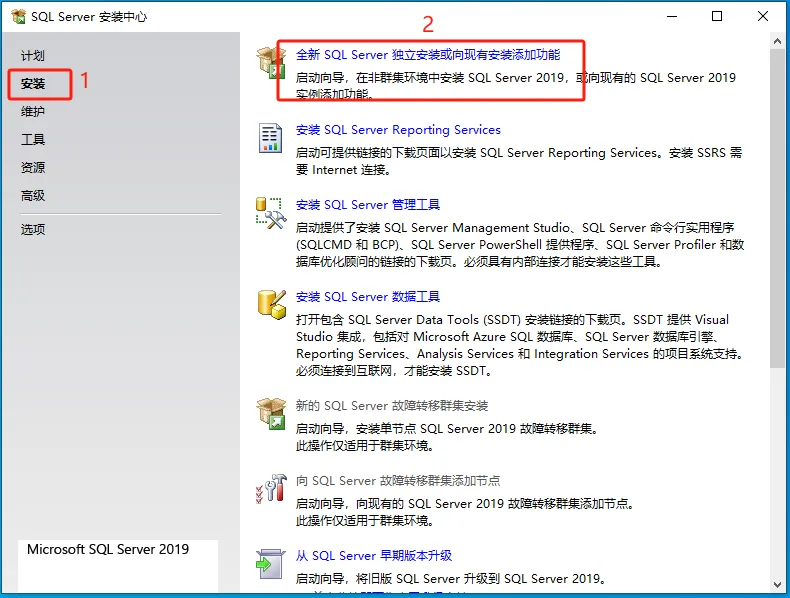The image size is (790, 598).
Task: Launch 全新 SQL Server 独立安装 link
Action: [428, 54]
